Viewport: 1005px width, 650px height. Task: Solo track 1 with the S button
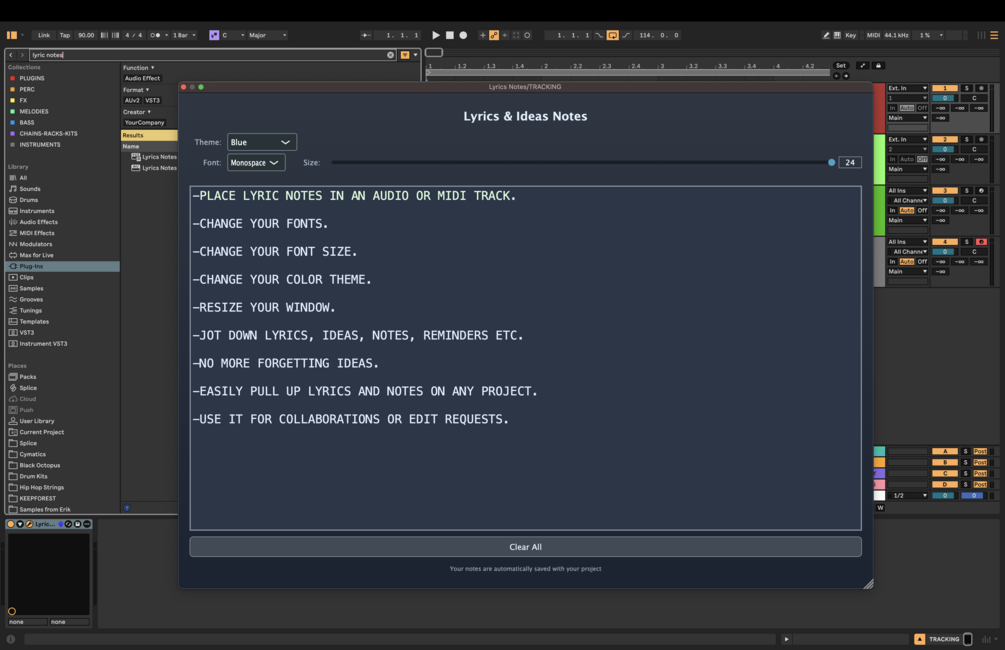coord(967,88)
